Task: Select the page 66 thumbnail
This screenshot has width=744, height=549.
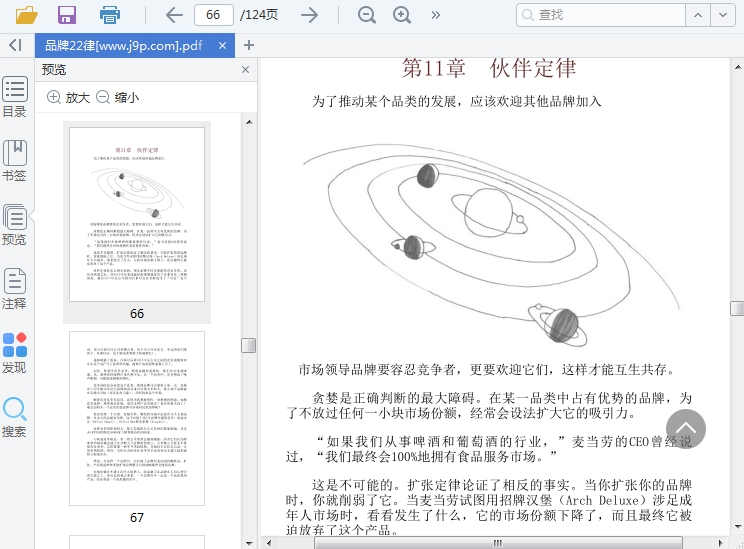Action: pos(137,214)
